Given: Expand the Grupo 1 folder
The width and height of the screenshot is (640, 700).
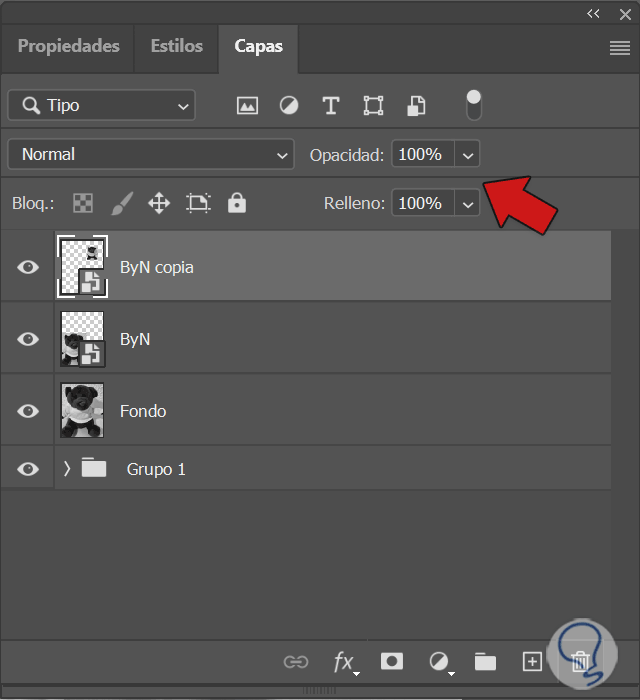Looking at the screenshot, I should click(x=66, y=469).
